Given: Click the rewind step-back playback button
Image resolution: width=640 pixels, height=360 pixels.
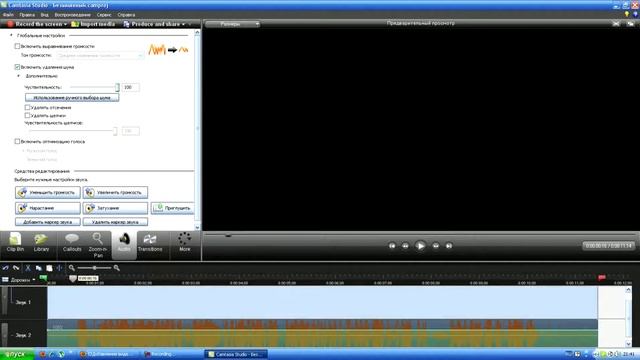Looking at the screenshot, I should click(x=405, y=246).
